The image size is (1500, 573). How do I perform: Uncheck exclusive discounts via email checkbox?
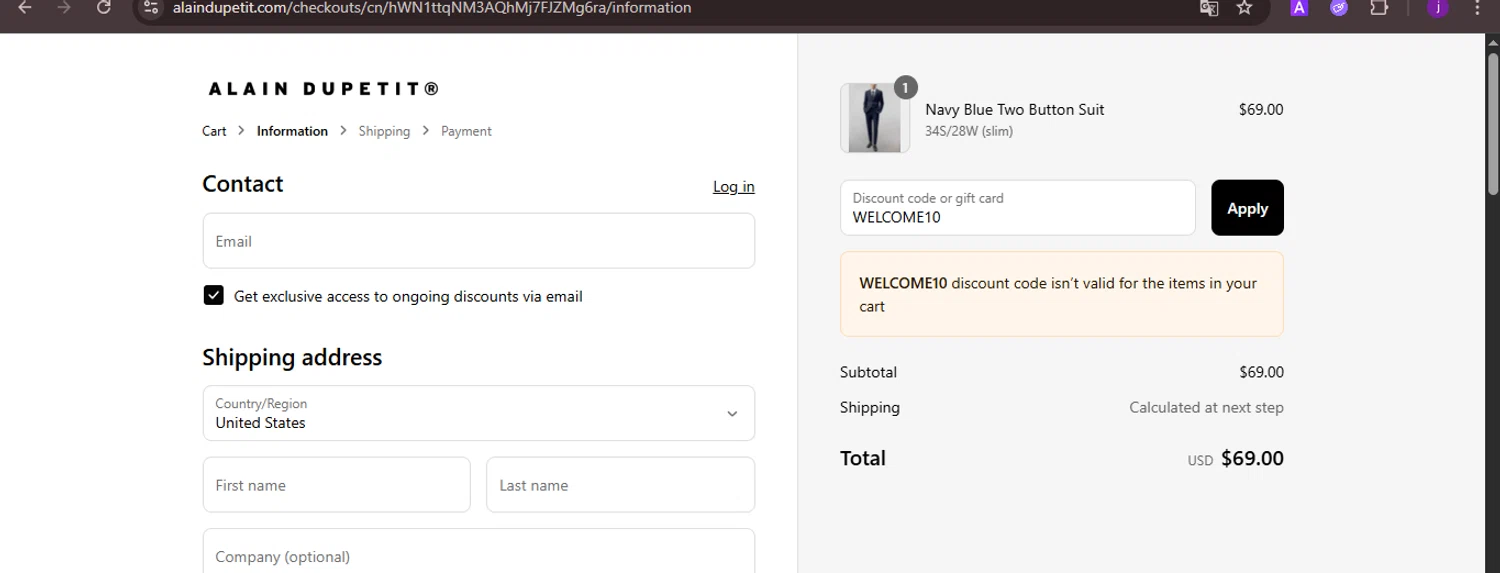click(x=213, y=295)
